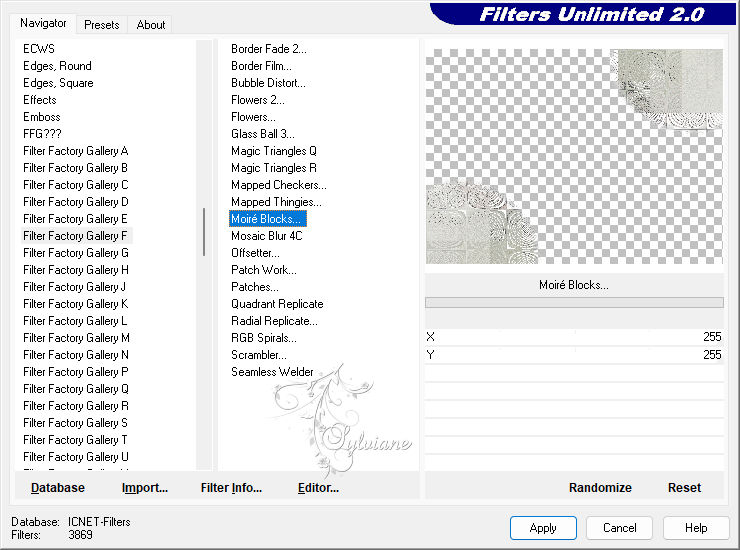
Task: Choose RGB Spirals... filter
Action: [264, 338]
